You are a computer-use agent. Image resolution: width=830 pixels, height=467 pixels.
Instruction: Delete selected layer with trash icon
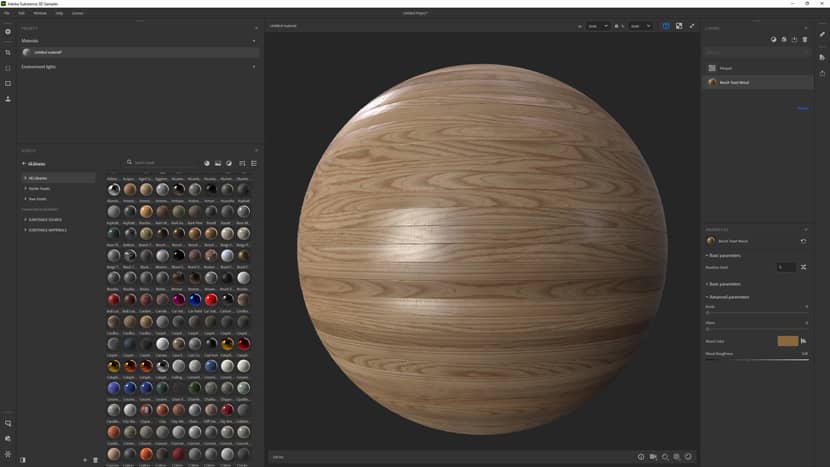point(805,40)
